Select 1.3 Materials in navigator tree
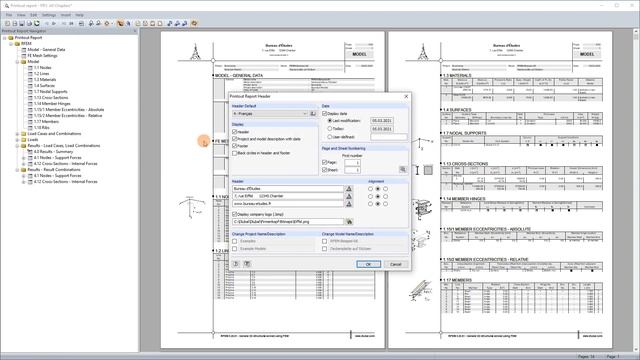The width and height of the screenshot is (640, 360). tap(45, 80)
